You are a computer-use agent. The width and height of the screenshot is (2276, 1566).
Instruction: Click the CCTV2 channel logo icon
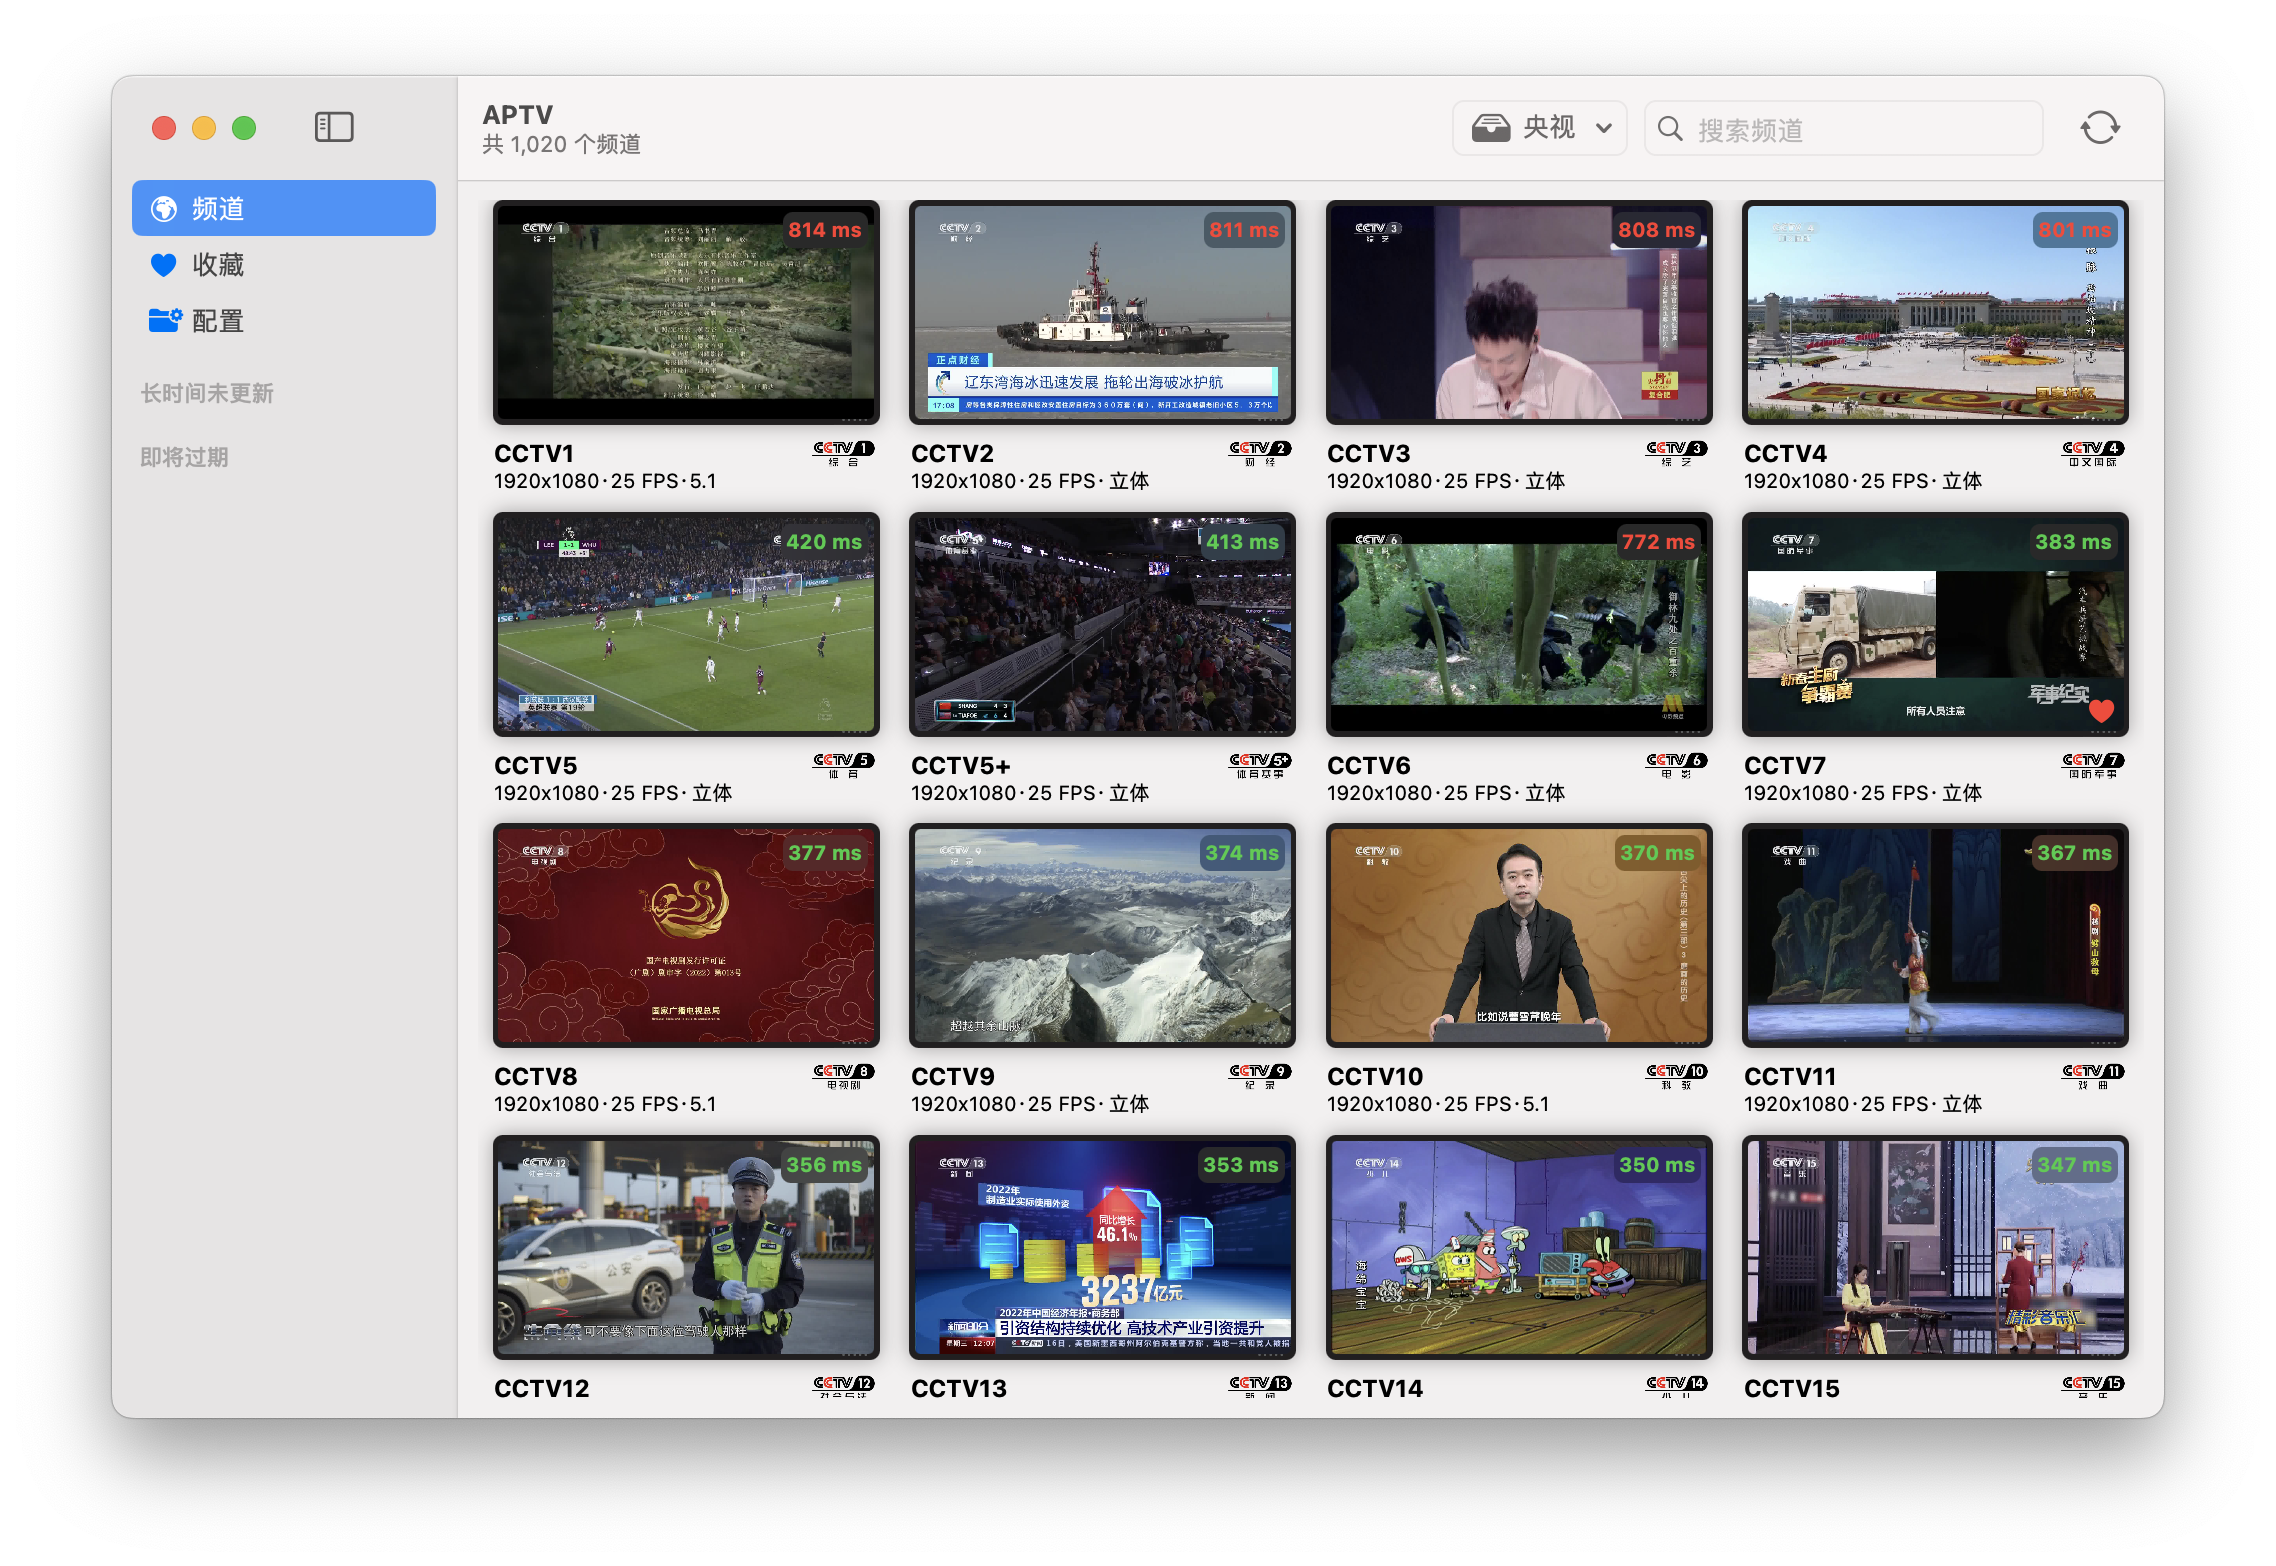click(x=1260, y=453)
